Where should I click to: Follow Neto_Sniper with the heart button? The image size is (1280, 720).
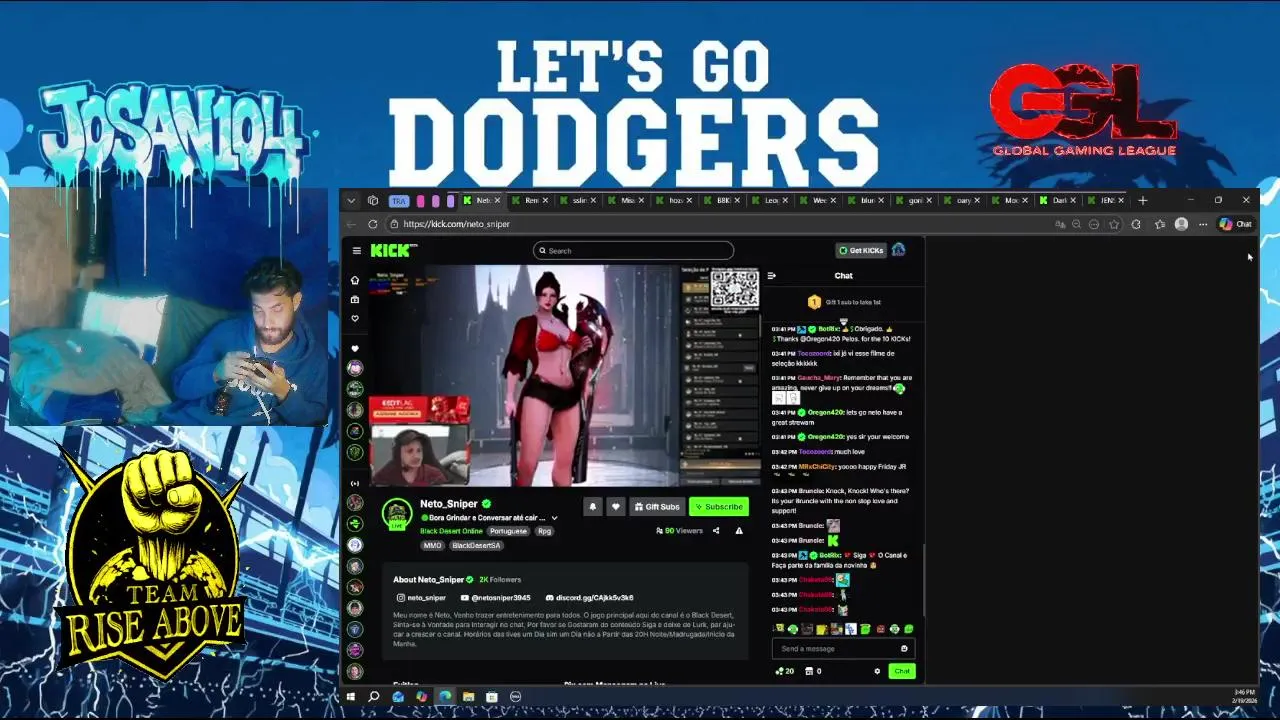tap(616, 507)
